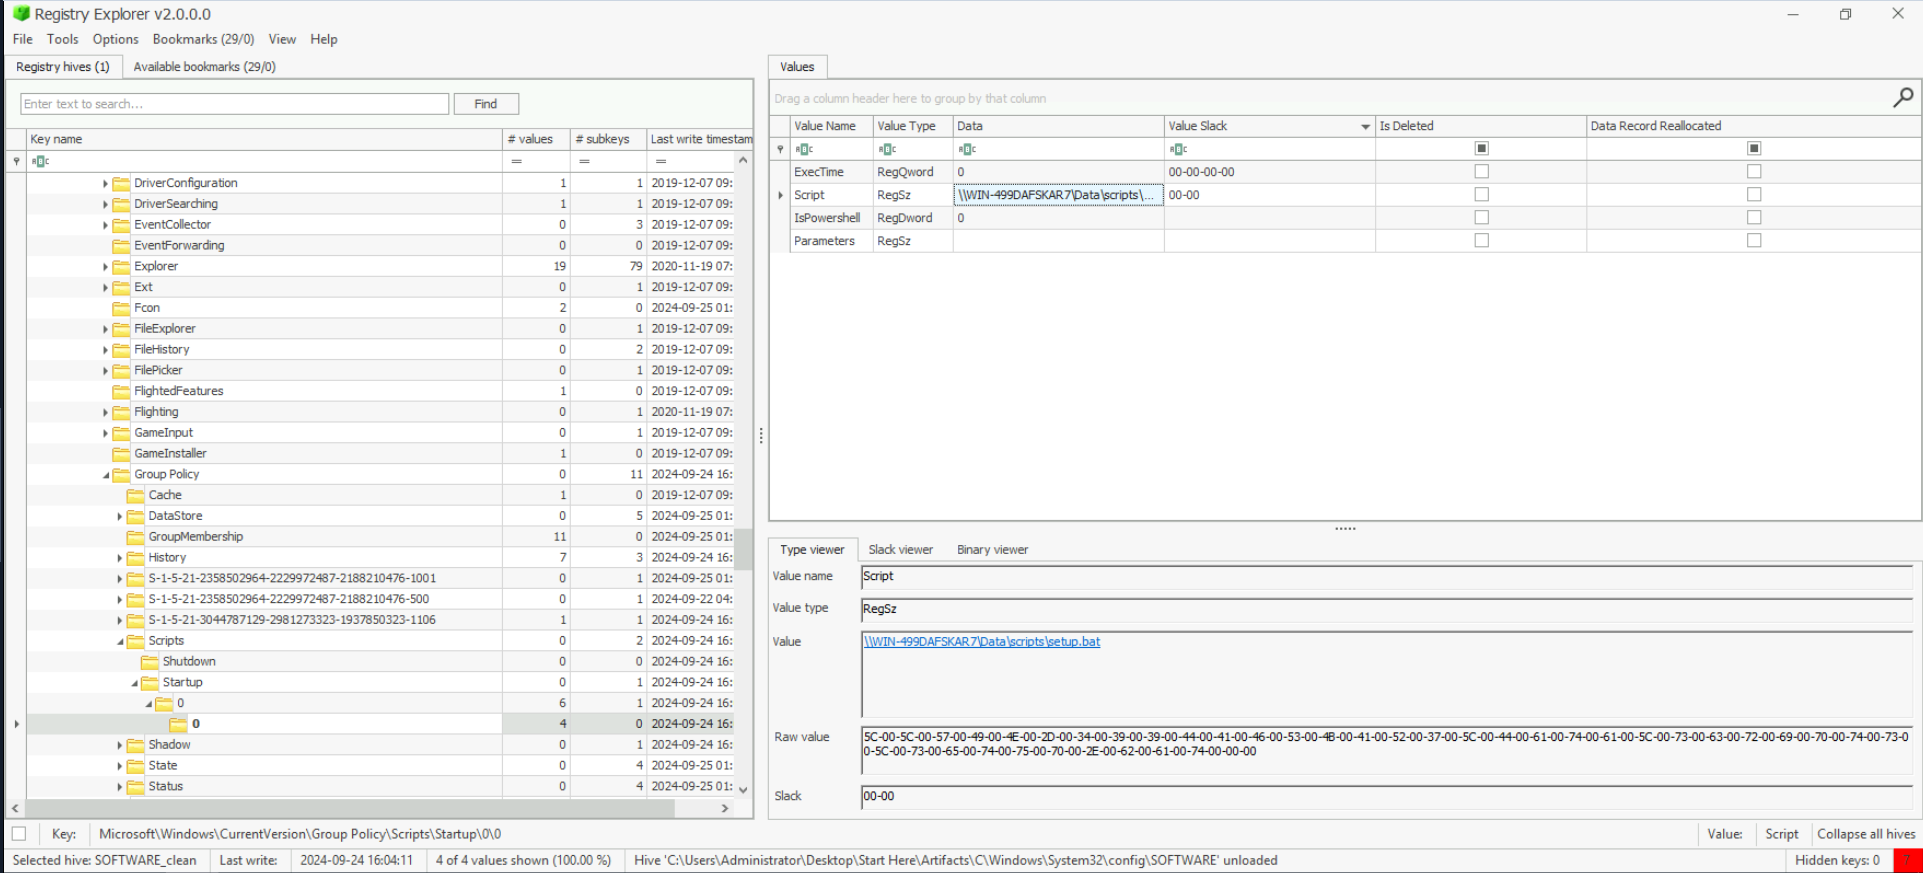Click the Find button

486,104
